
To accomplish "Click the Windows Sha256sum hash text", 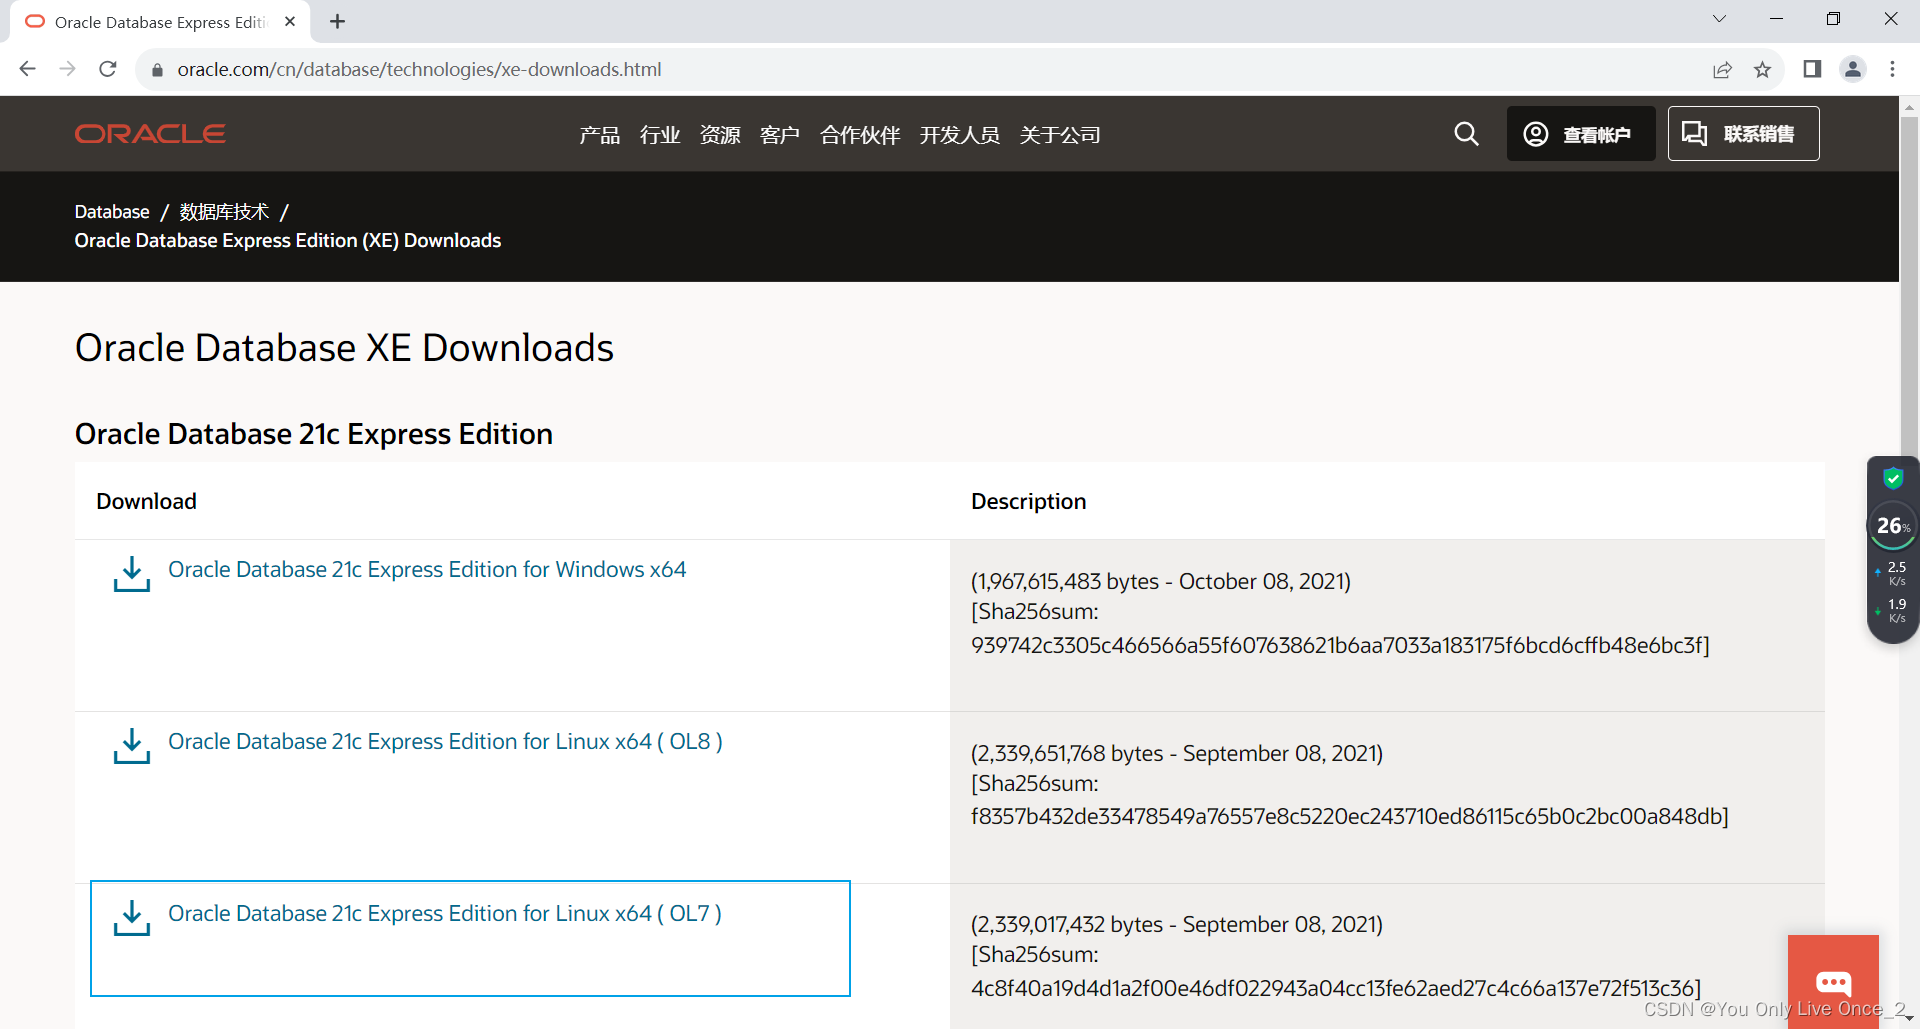I will 1340,646.
